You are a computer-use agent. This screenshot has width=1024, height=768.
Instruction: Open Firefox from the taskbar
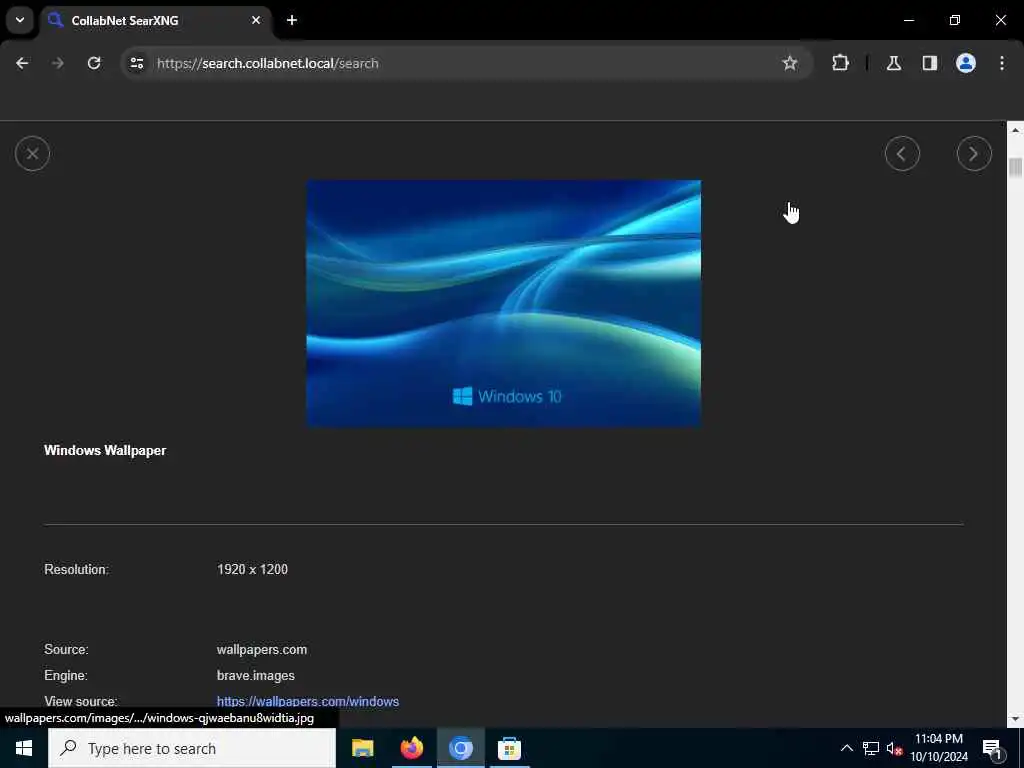[x=411, y=748]
